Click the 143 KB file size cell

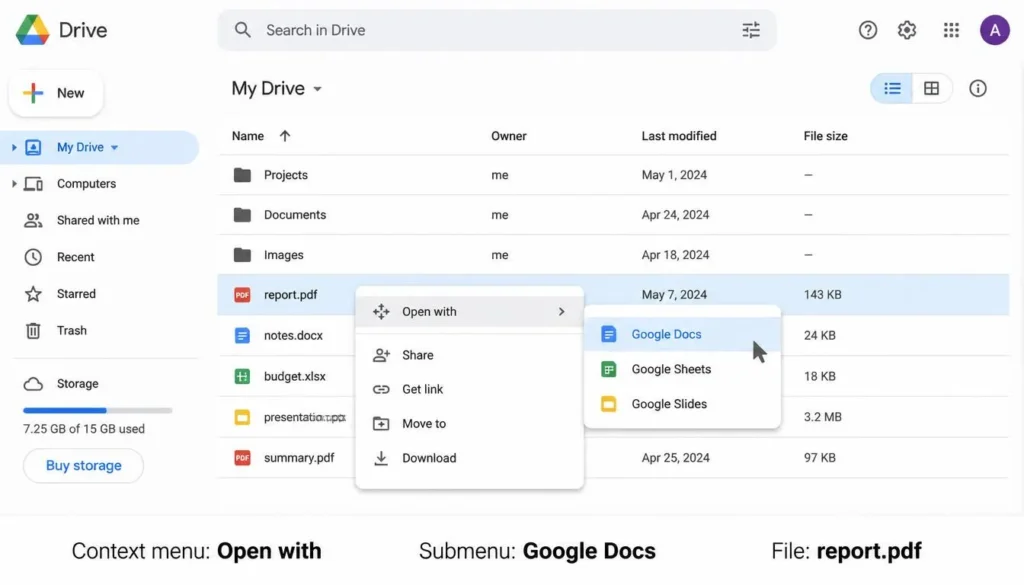coord(822,295)
